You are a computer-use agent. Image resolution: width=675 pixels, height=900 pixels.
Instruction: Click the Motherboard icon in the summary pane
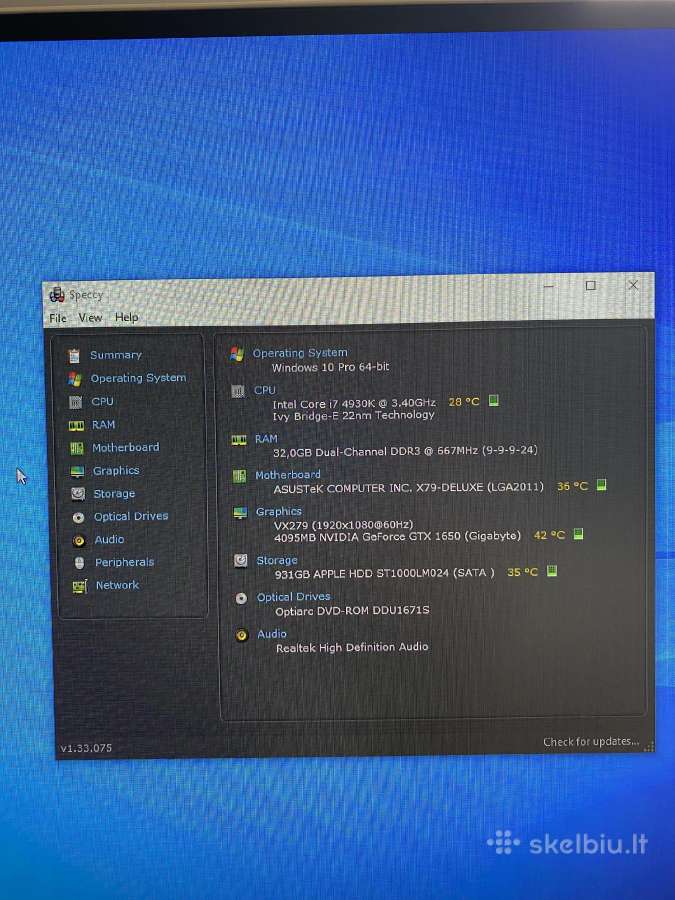[239, 476]
